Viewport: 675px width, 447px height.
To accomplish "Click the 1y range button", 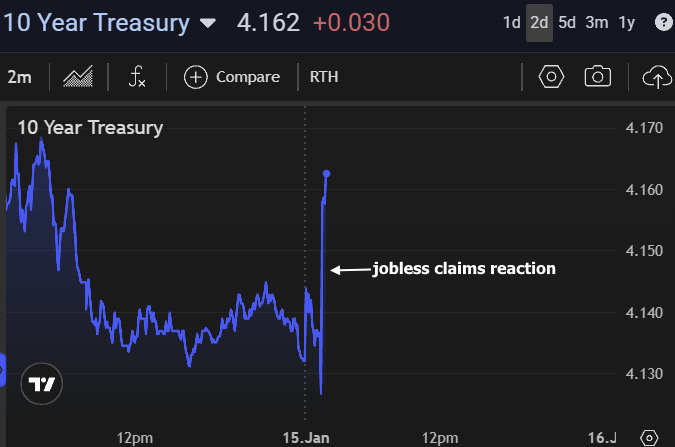I will pos(627,23).
